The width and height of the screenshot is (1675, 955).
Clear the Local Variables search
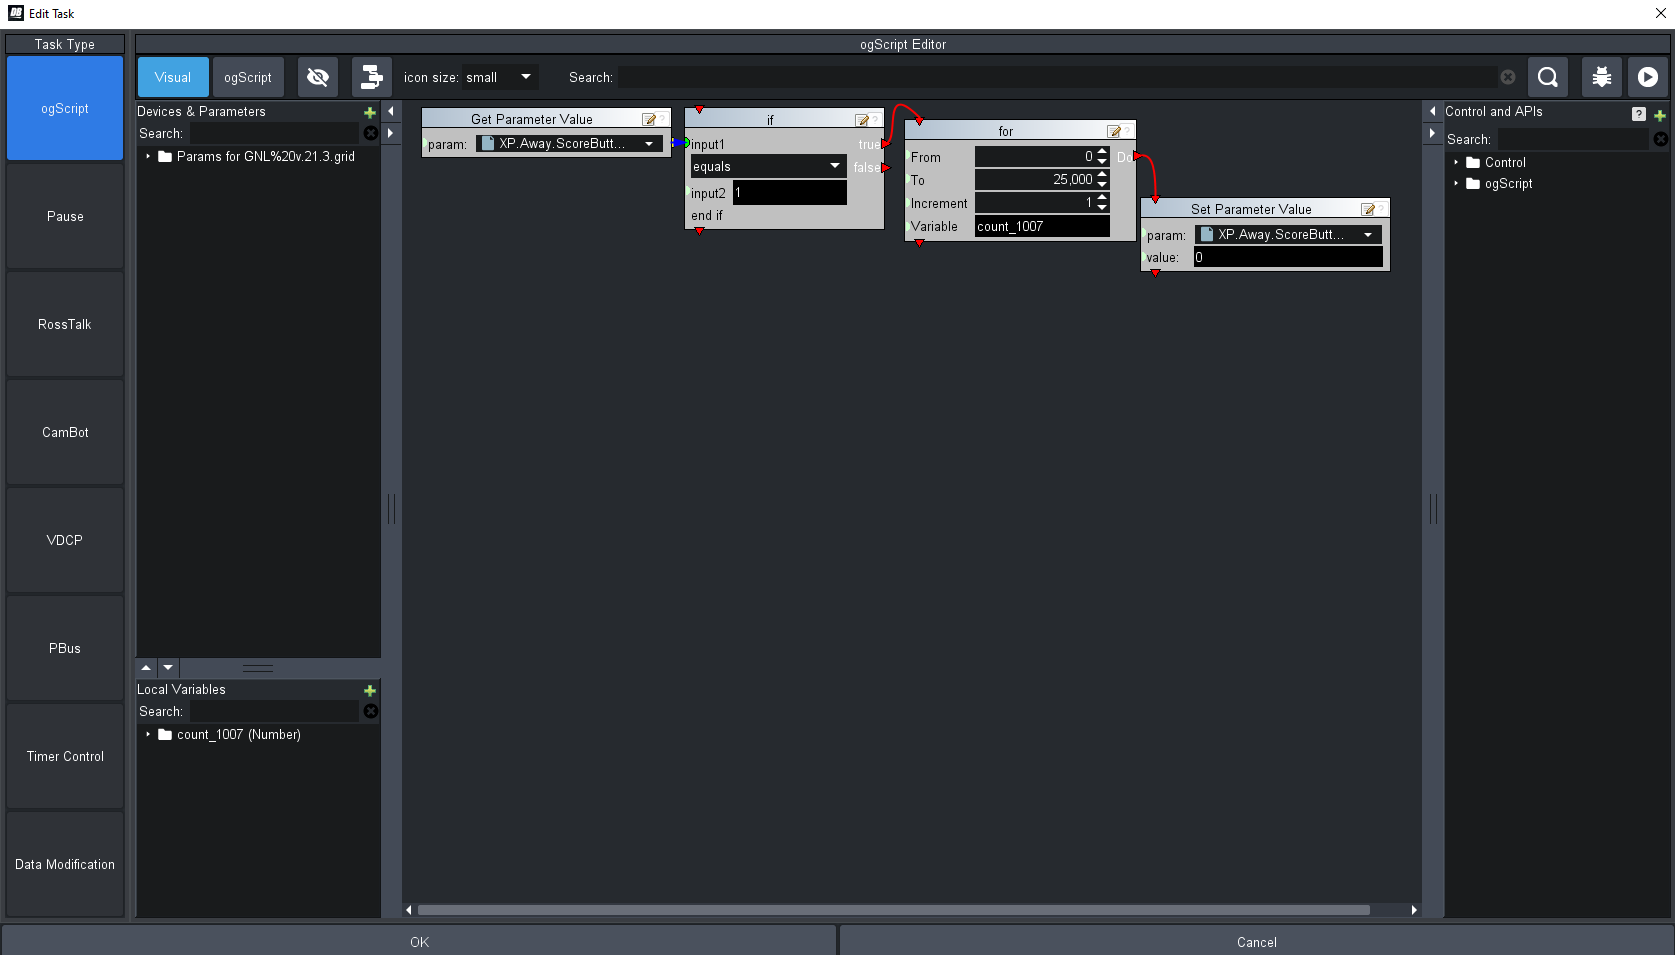pos(371,711)
